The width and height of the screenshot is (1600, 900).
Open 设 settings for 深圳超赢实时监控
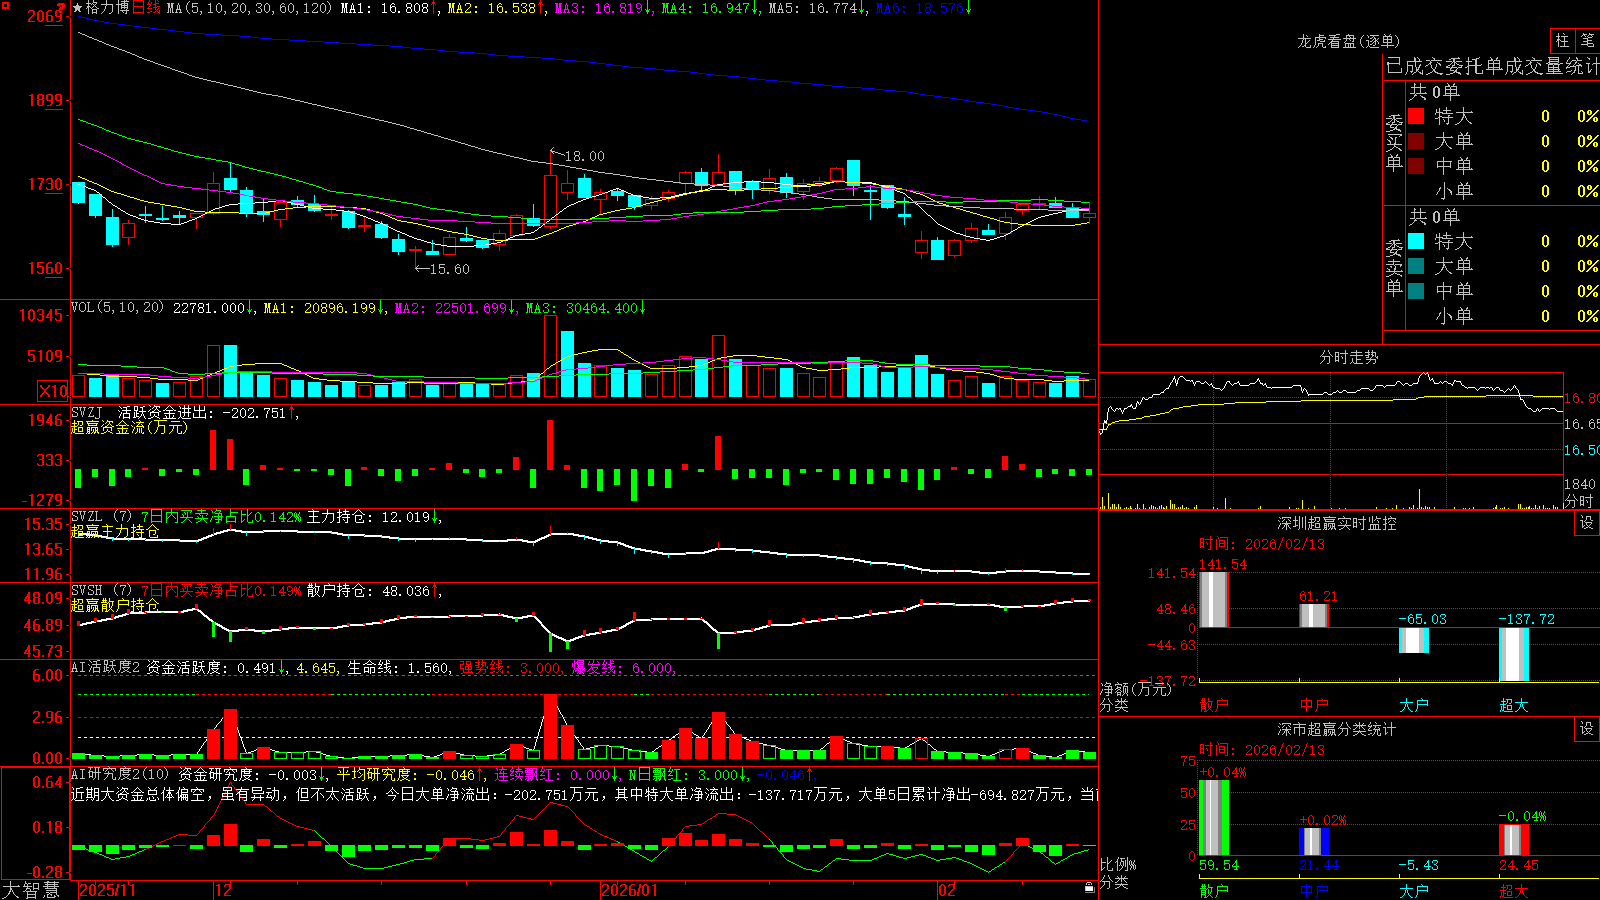point(1587,523)
